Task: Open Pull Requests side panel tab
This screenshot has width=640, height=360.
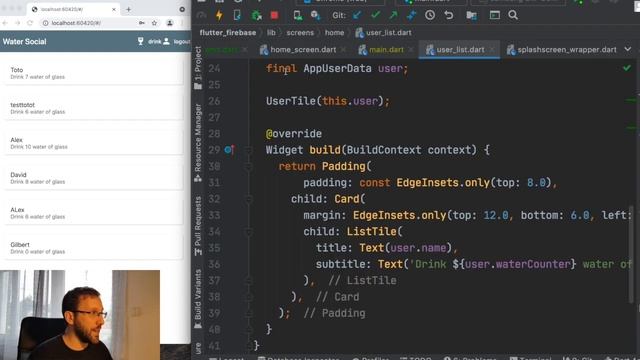Action: [x=198, y=226]
